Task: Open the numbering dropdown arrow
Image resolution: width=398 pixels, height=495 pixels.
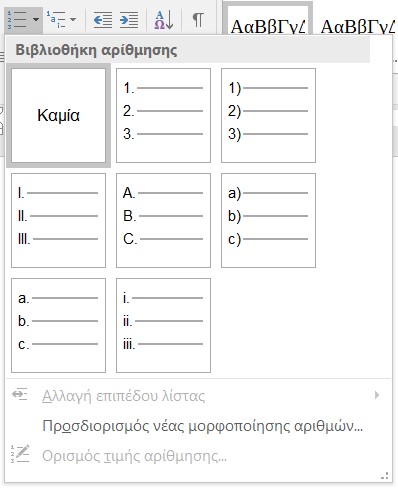Action: pyautogui.click(x=36, y=20)
